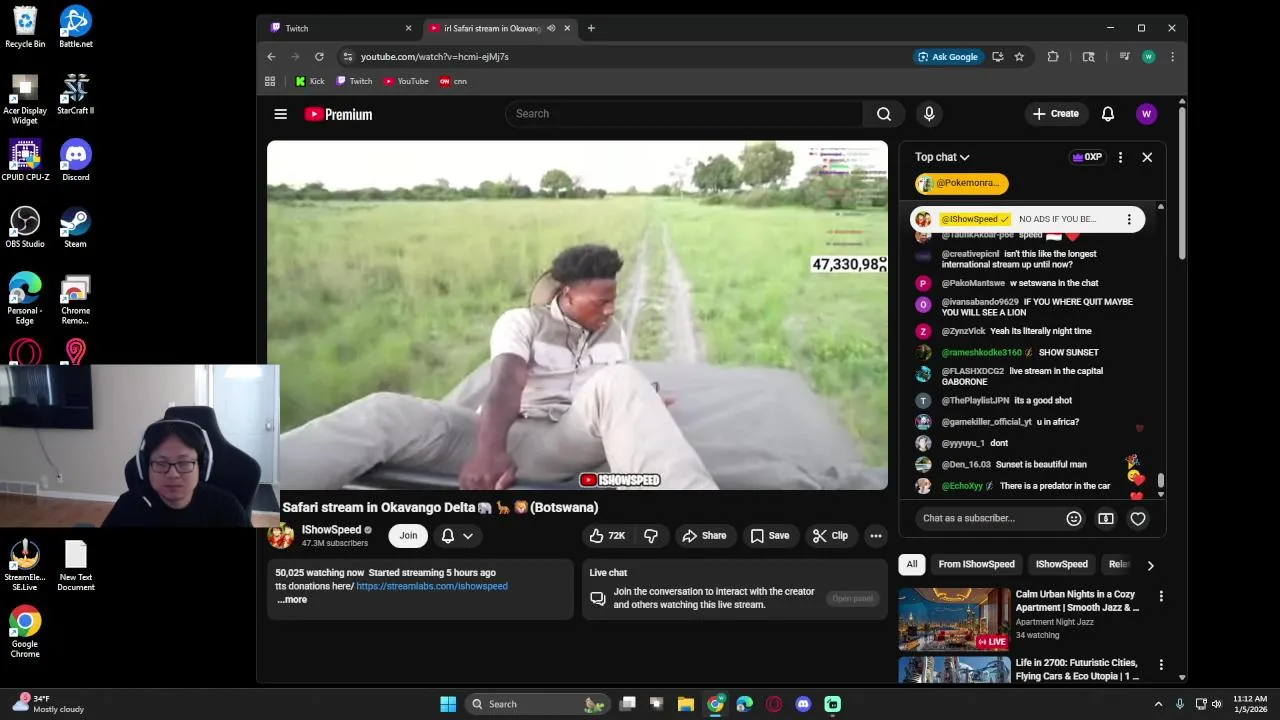Click the address bar URL
The width and height of the screenshot is (1280, 720).
click(435, 57)
